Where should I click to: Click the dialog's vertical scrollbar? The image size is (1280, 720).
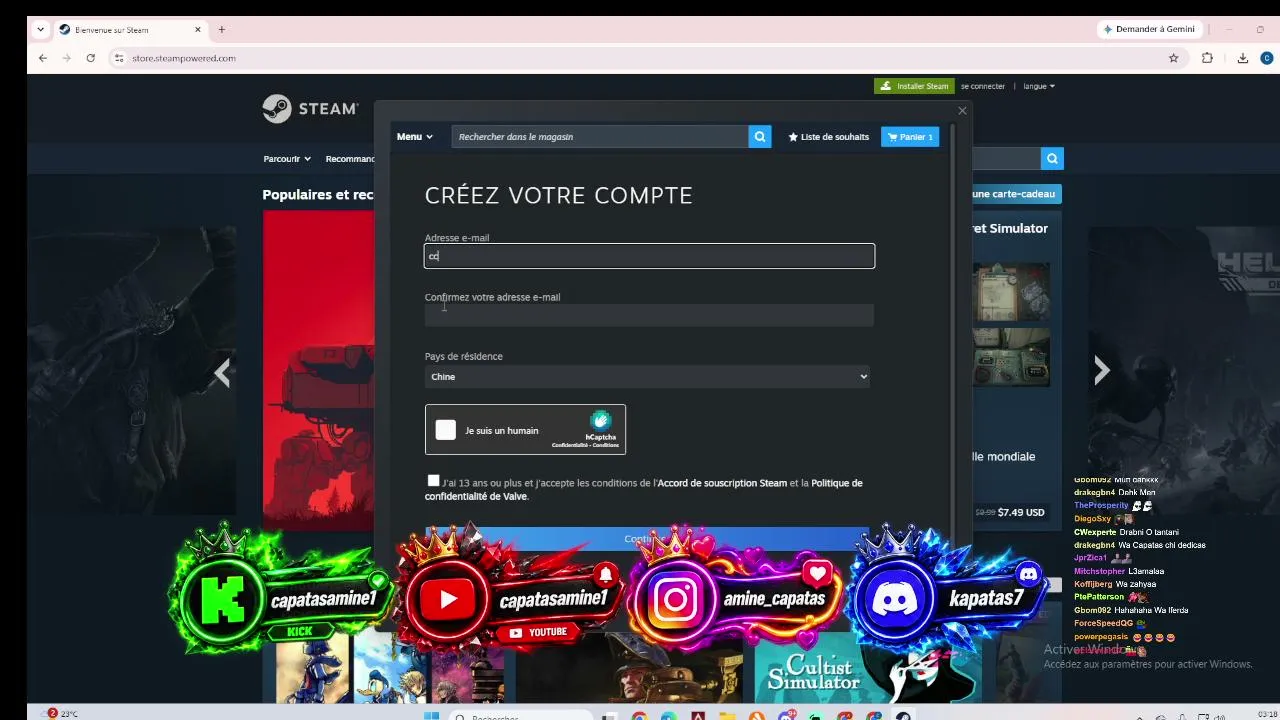point(952,330)
